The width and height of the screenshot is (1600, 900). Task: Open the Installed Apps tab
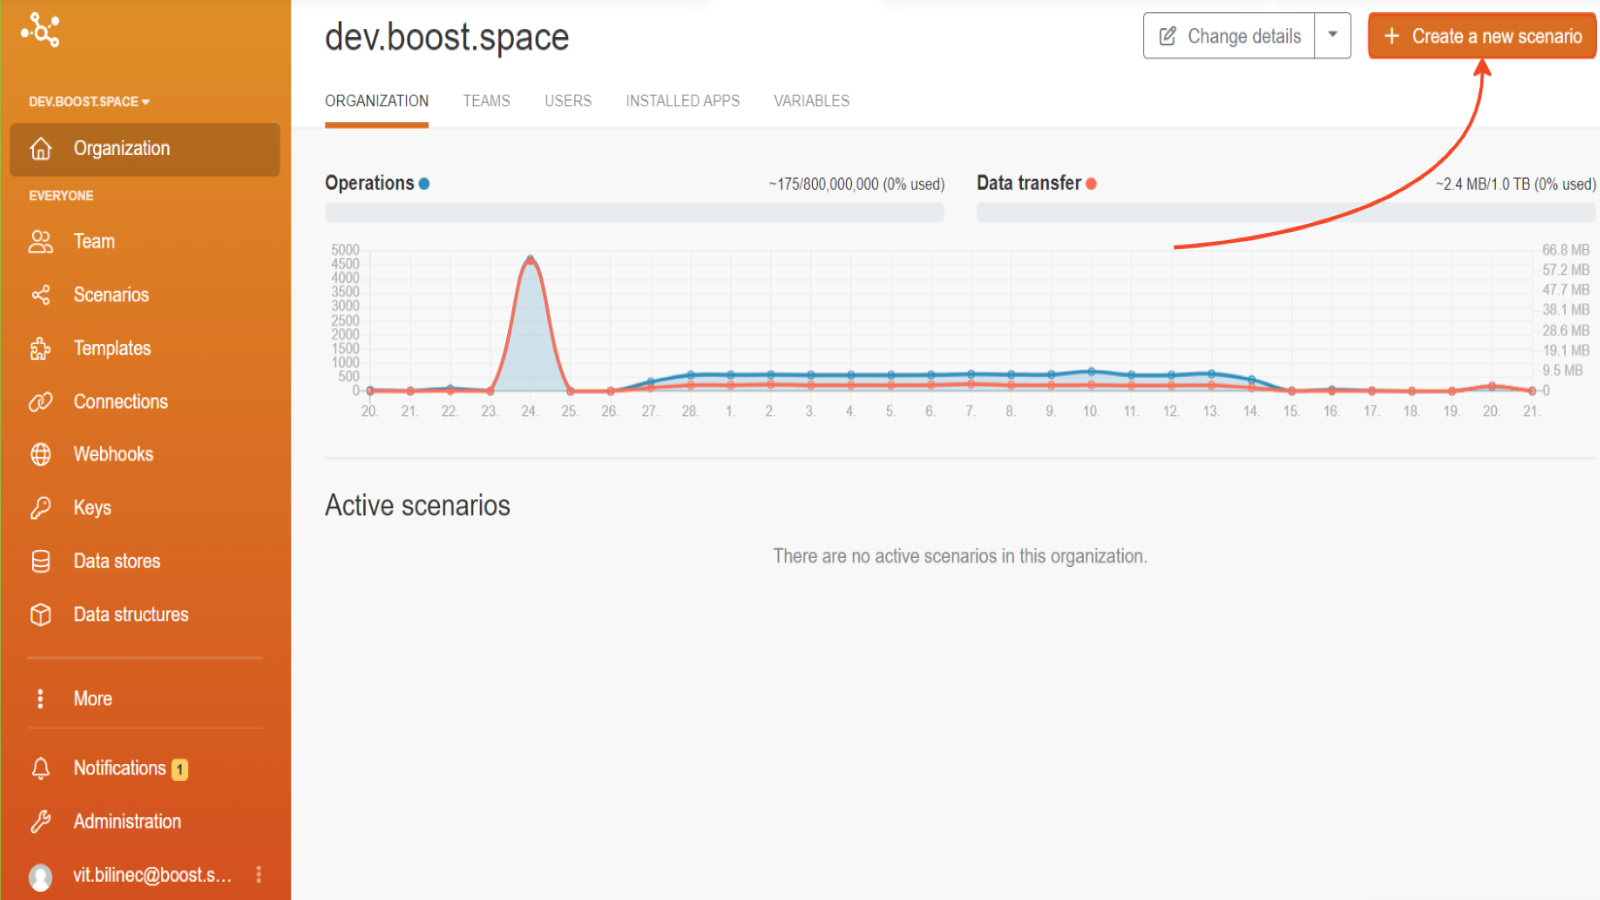pos(682,100)
